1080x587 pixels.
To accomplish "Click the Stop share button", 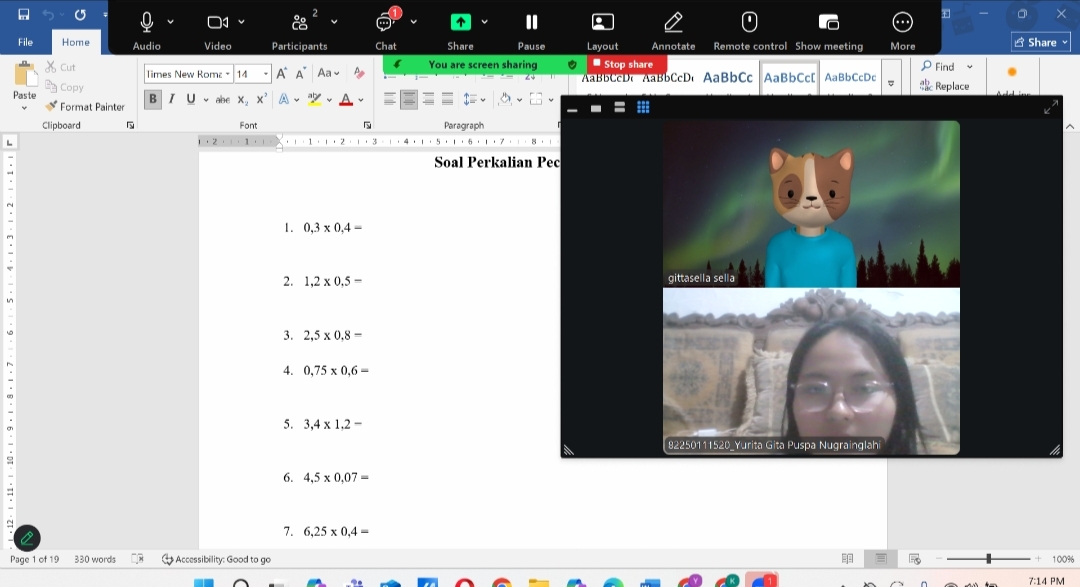I will [622, 64].
